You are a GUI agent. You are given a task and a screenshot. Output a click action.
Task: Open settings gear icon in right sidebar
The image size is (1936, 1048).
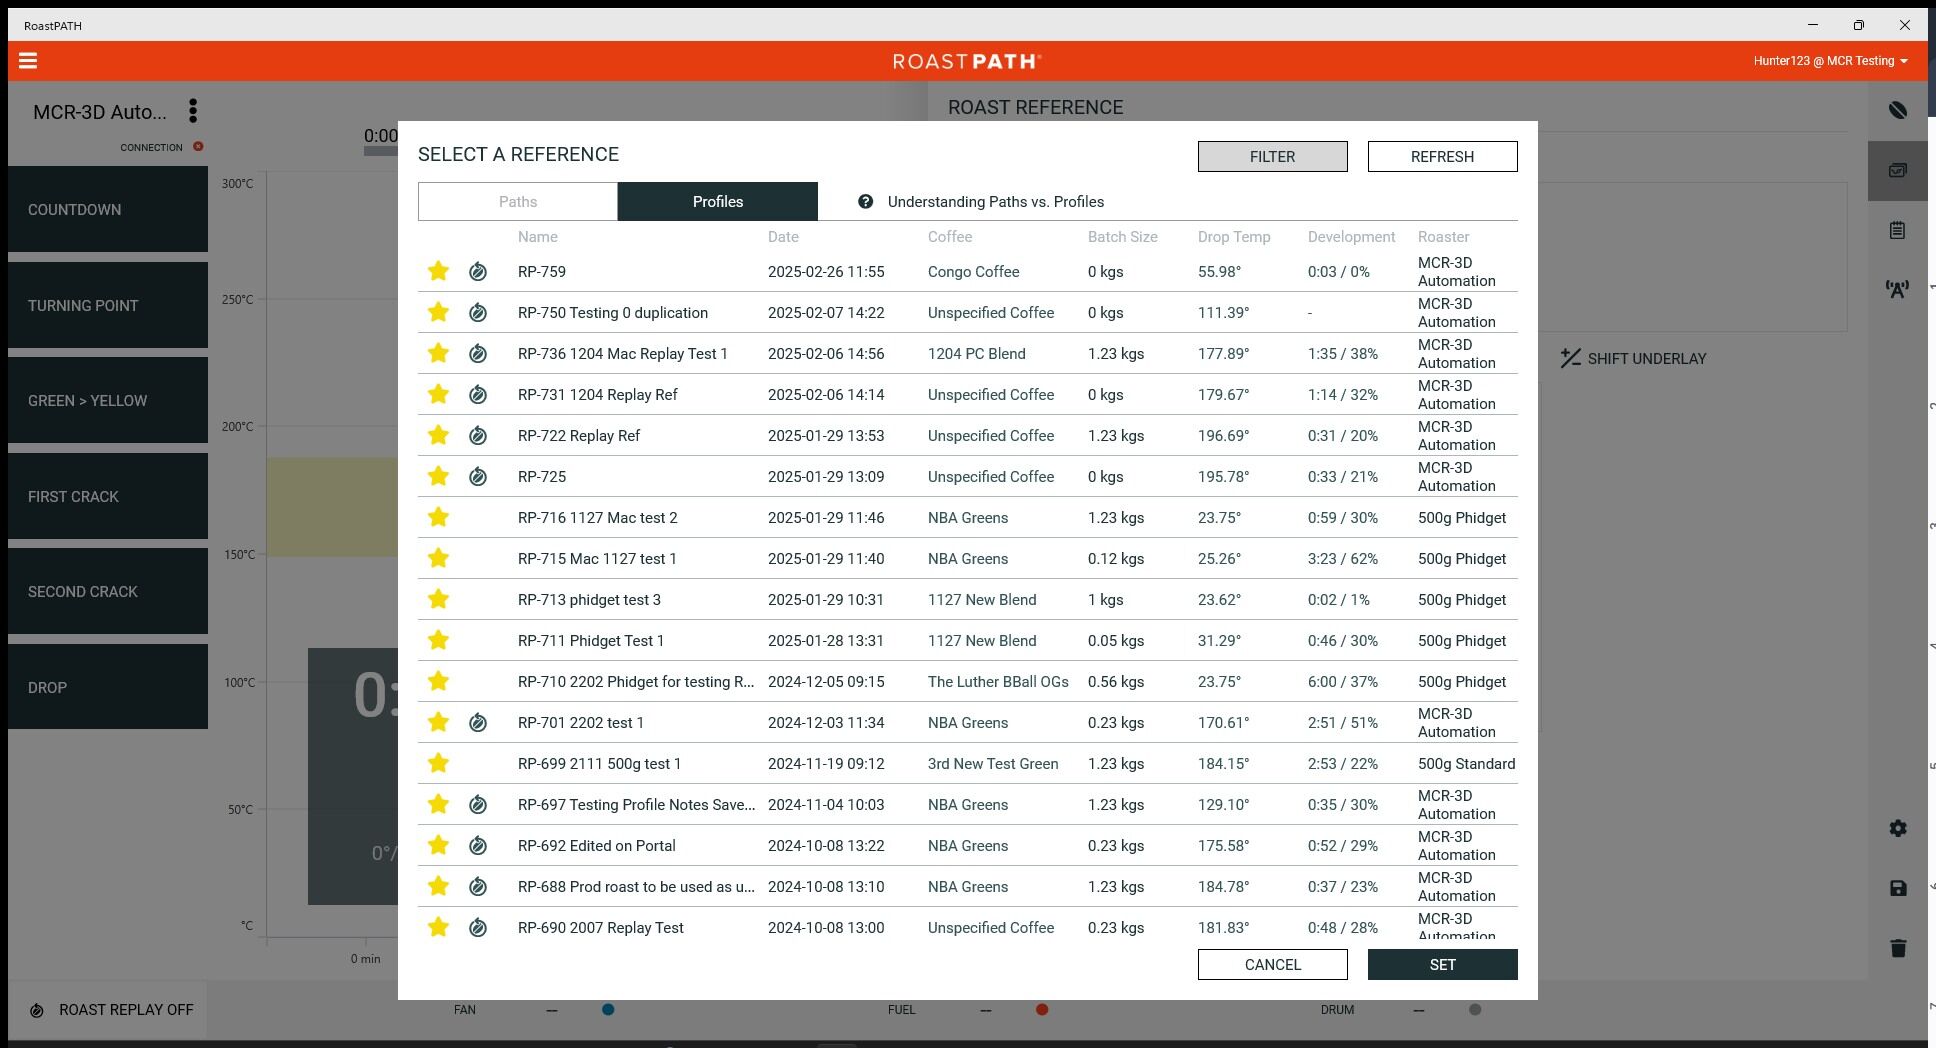(1898, 828)
